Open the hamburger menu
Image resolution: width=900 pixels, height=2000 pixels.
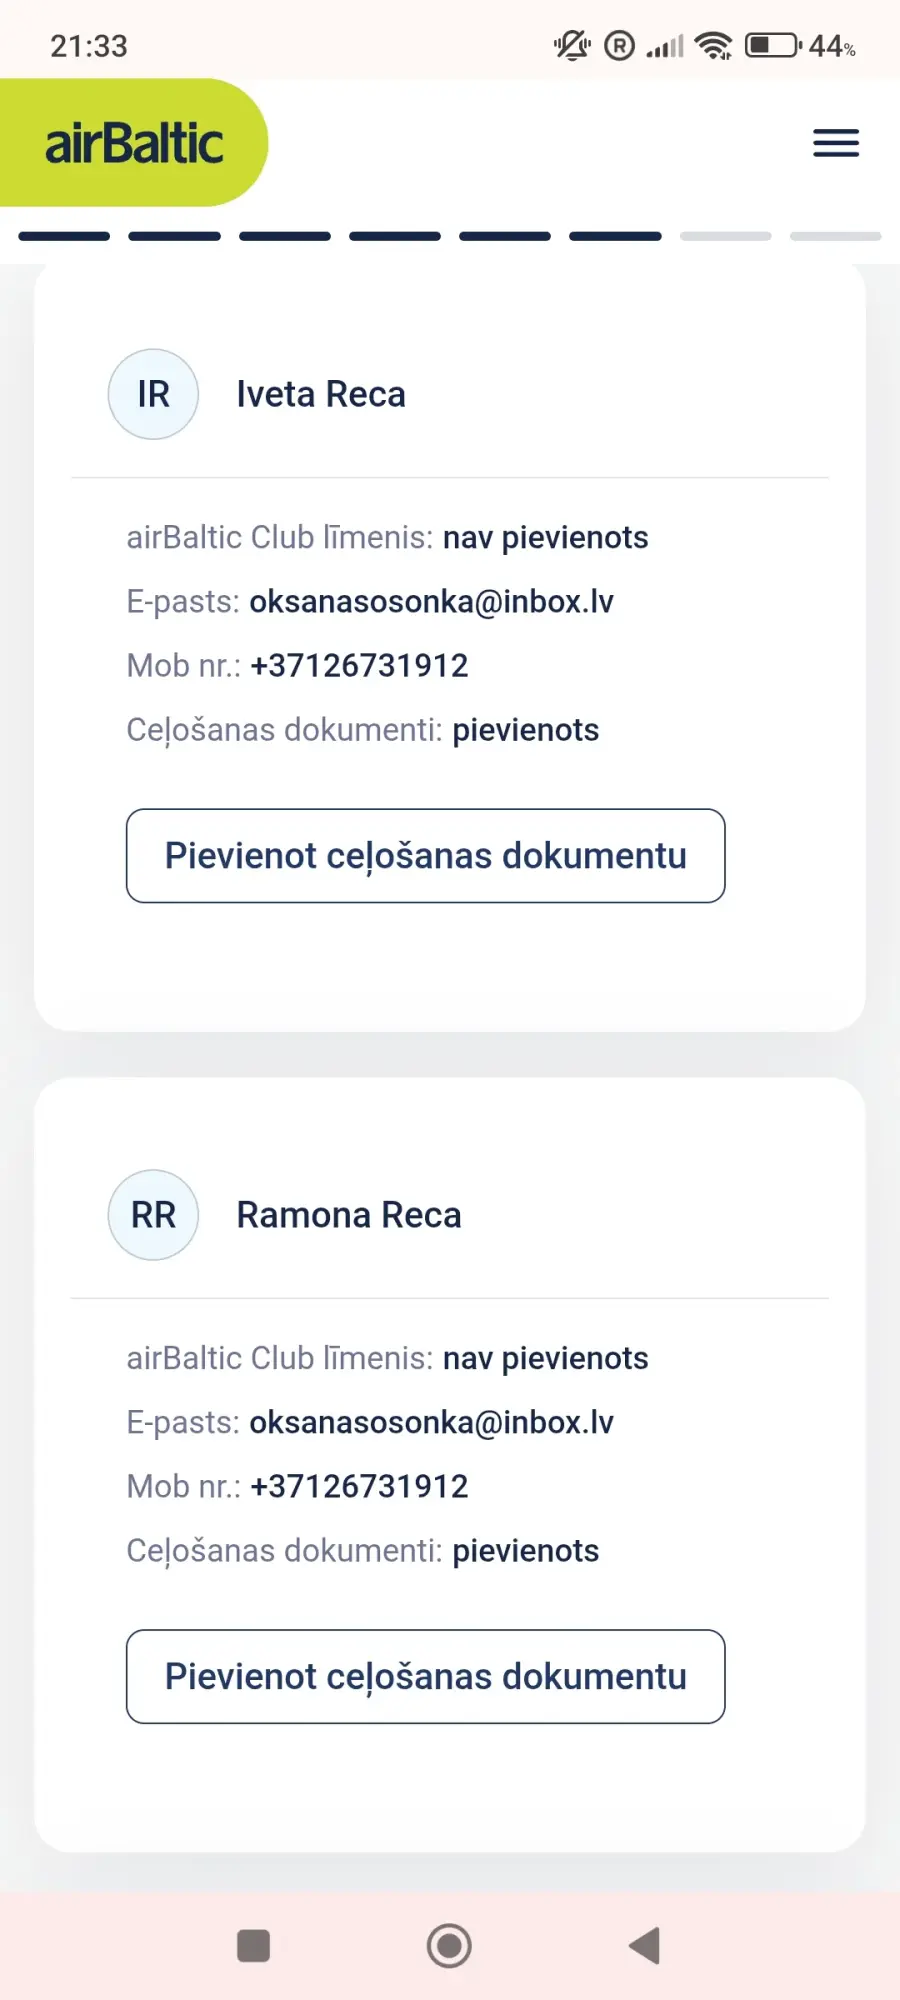point(836,143)
